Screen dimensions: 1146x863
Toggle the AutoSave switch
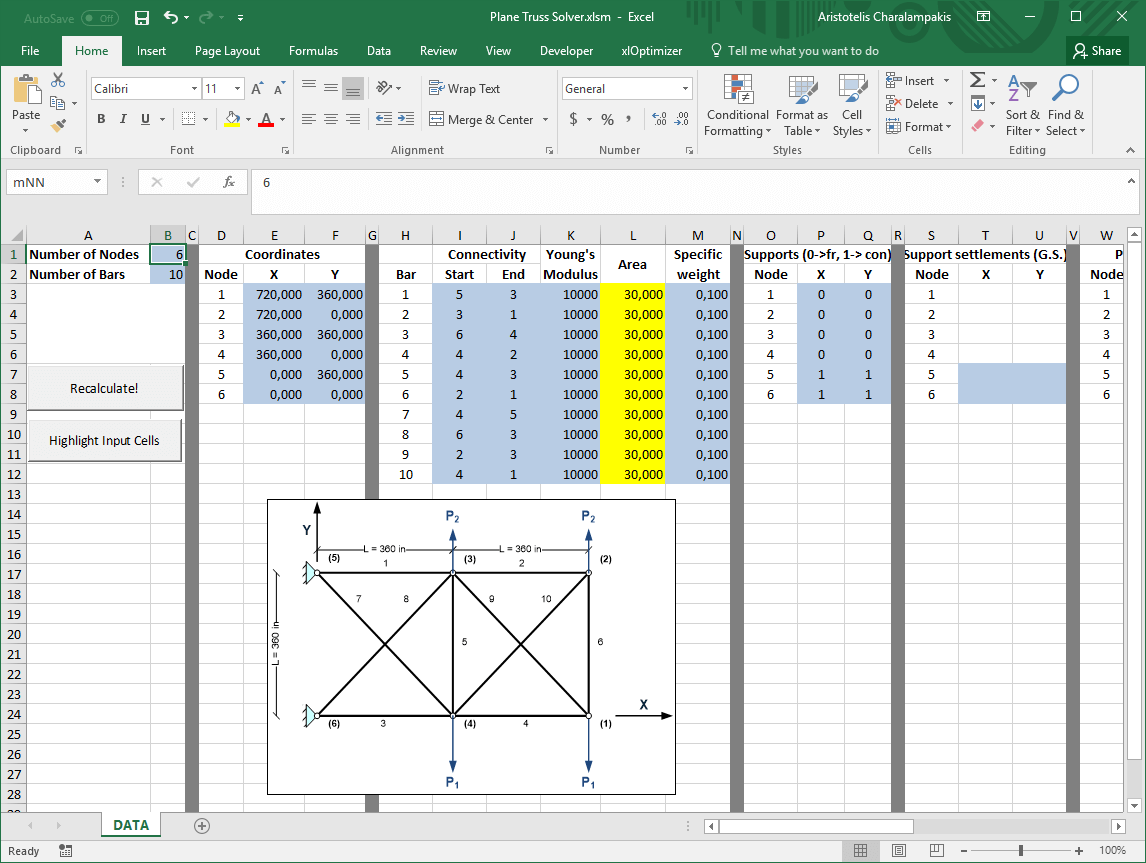click(x=99, y=18)
